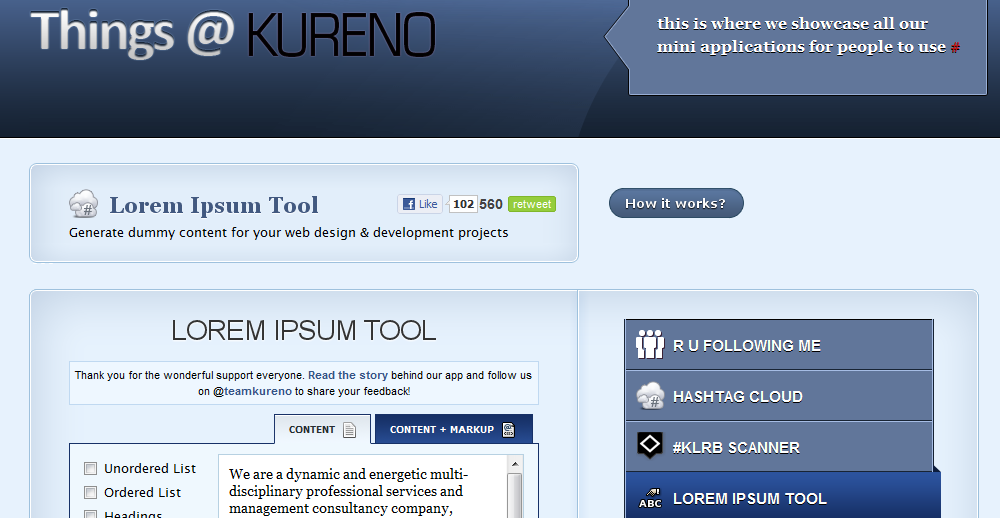Screen dimensions: 1000x518
Task: Tick the Headings checkbox
Action: (x=91, y=514)
